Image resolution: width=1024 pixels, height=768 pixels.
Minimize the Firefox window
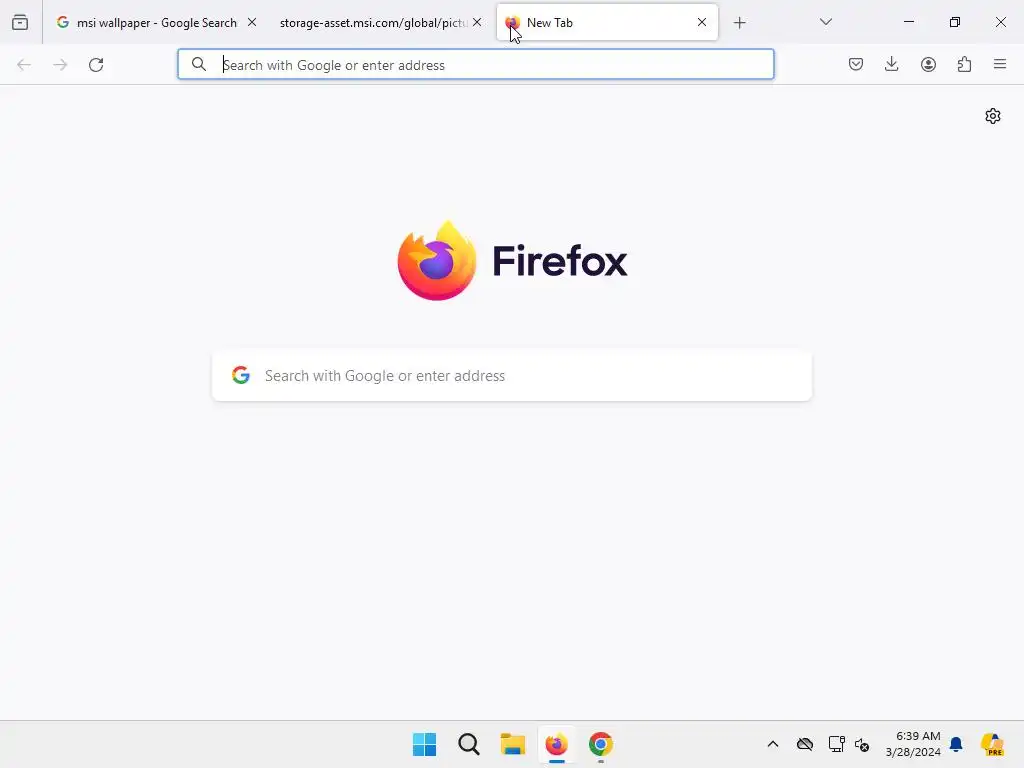[908, 22]
